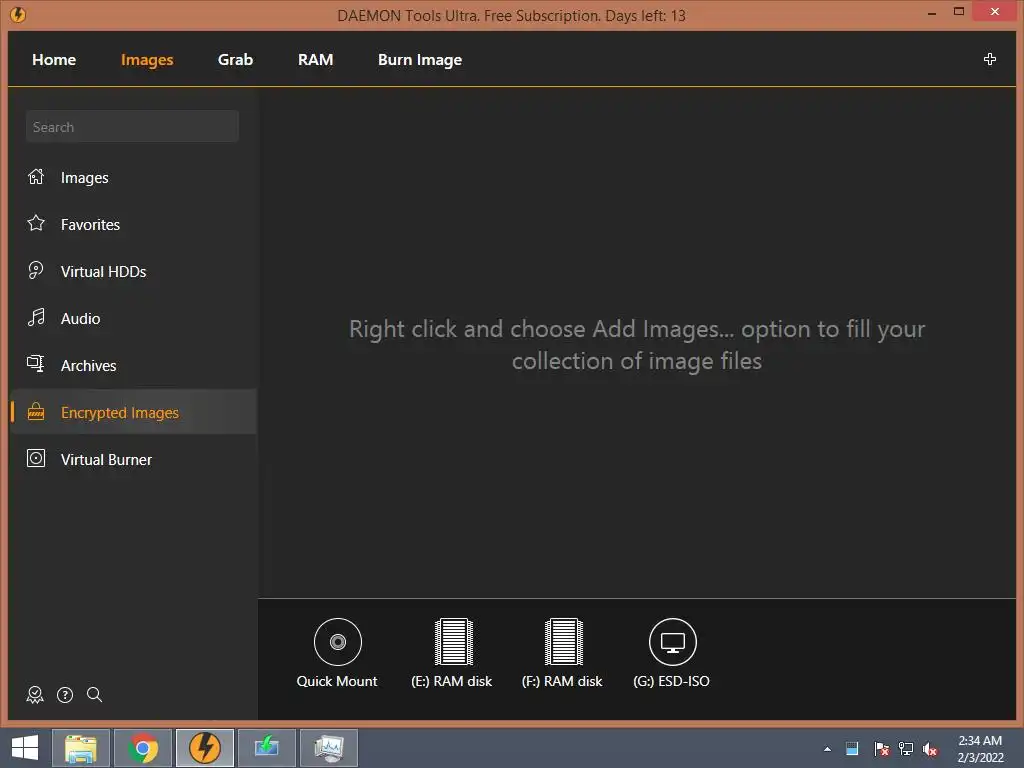This screenshot has height=768, width=1024.
Task: Focus the Search field in sidebar
Action: pos(132,126)
